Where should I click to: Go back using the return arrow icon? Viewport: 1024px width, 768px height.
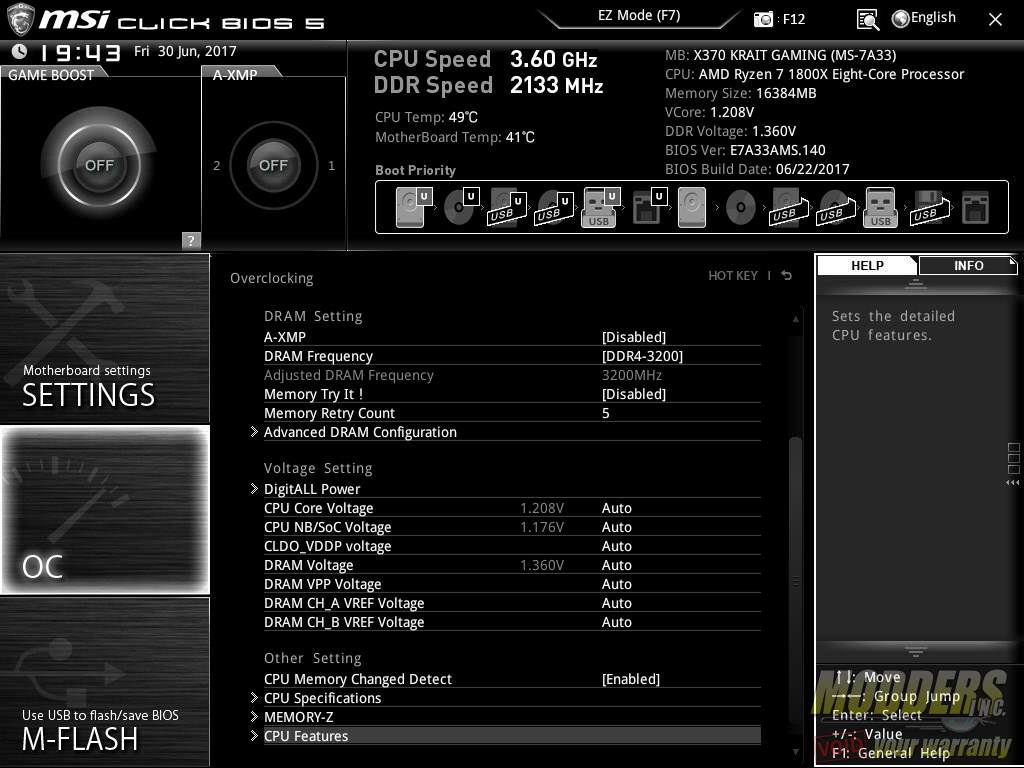point(786,276)
